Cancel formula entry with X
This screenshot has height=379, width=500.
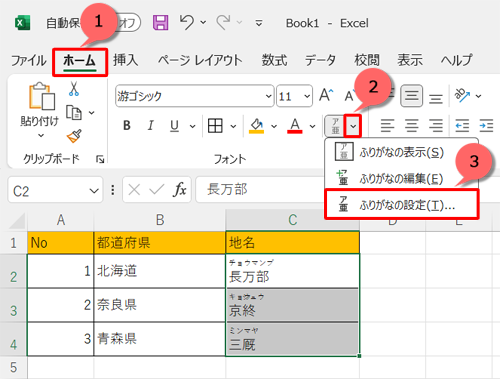coord(134,190)
